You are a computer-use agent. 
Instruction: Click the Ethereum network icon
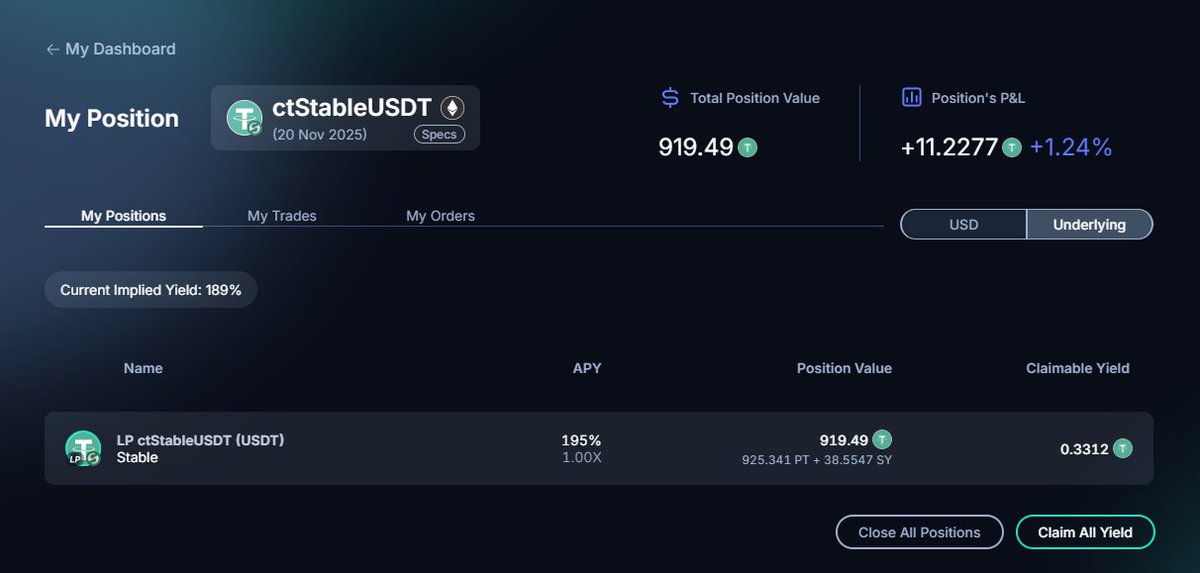click(454, 108)
